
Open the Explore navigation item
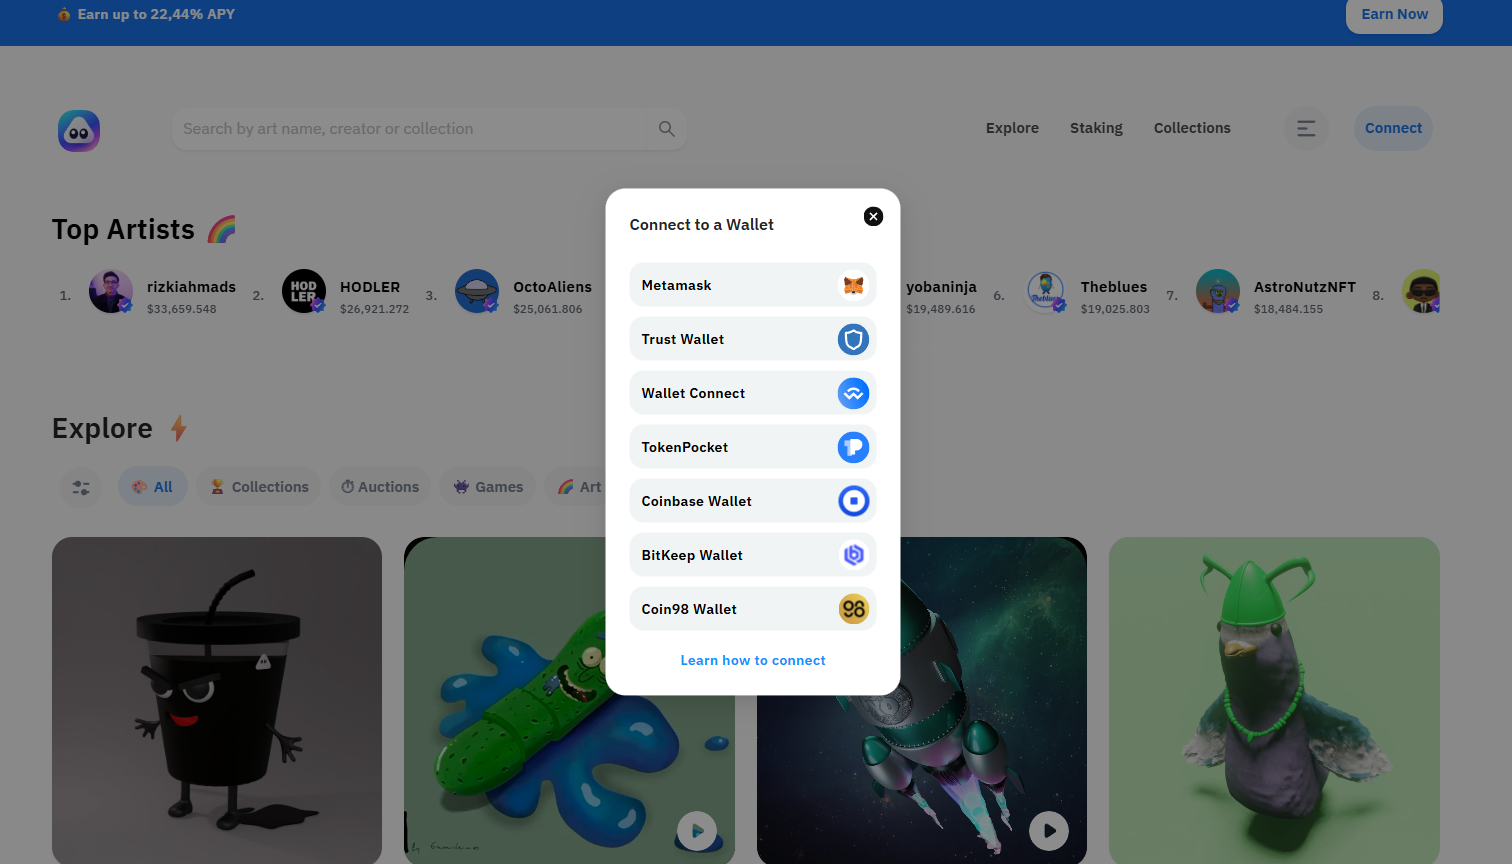[1012, 128]
